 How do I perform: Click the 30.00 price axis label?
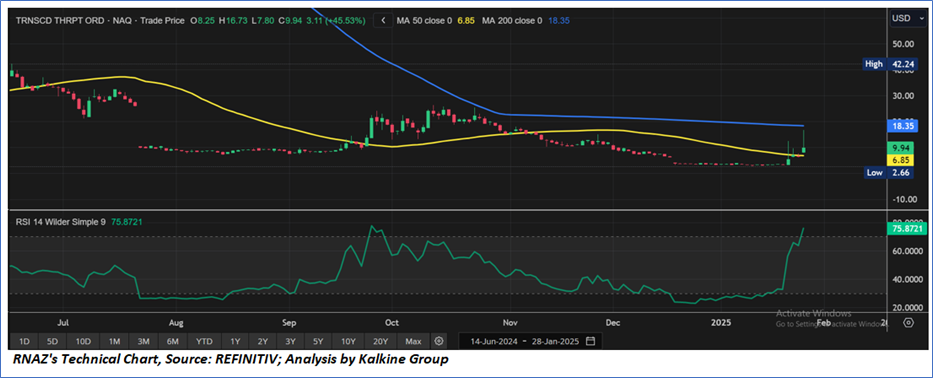tap(903, 95)
